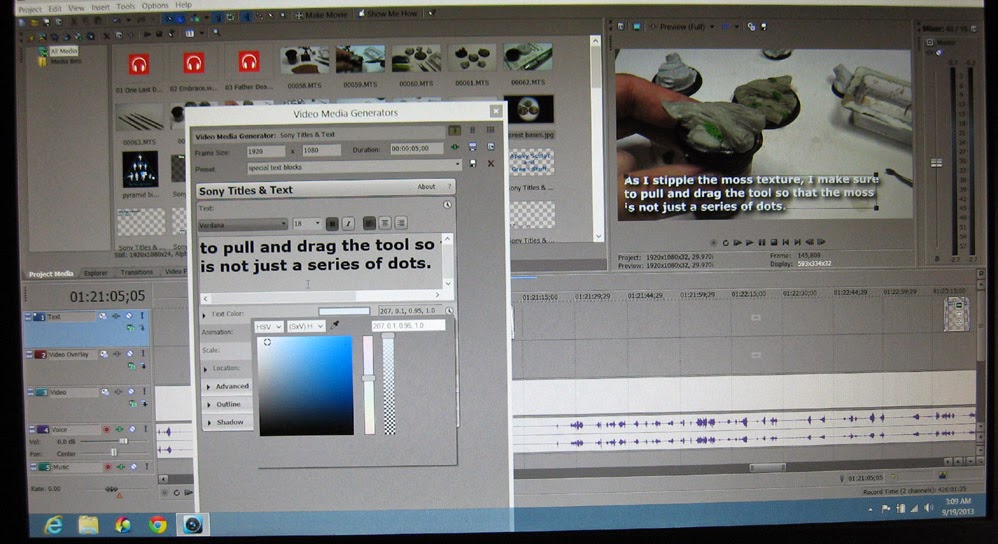The width and height of the screenshot is (998, 544).
Task: Open Internet Explorer from the taskbar
Action: 53,525
